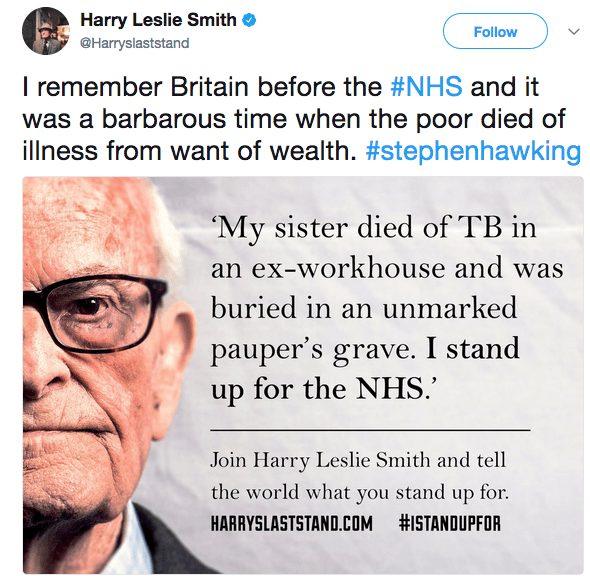Open the #NHS hashtag
The image size is (590, 576).
[426, 87]
